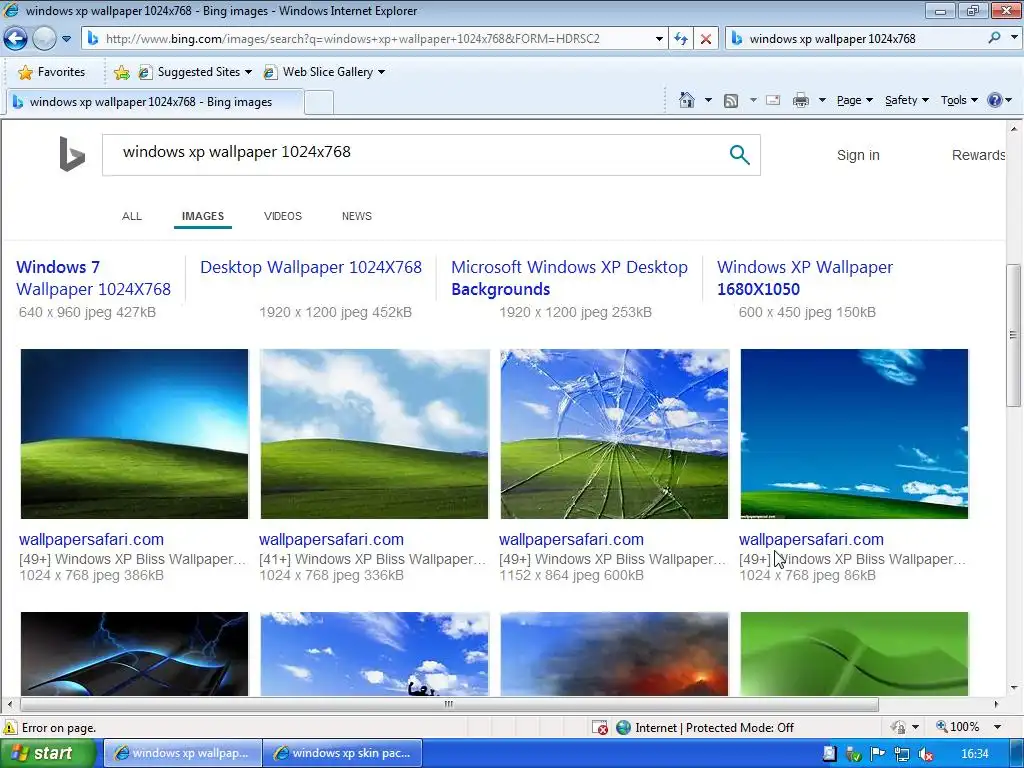
Task: Click the Read Mail icon
Action: [x=773, y=100]
